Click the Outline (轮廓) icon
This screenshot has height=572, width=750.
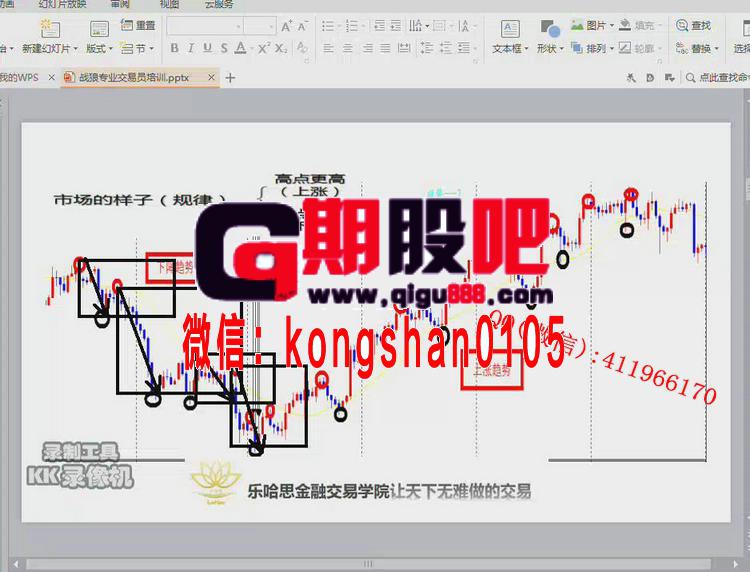625,48
